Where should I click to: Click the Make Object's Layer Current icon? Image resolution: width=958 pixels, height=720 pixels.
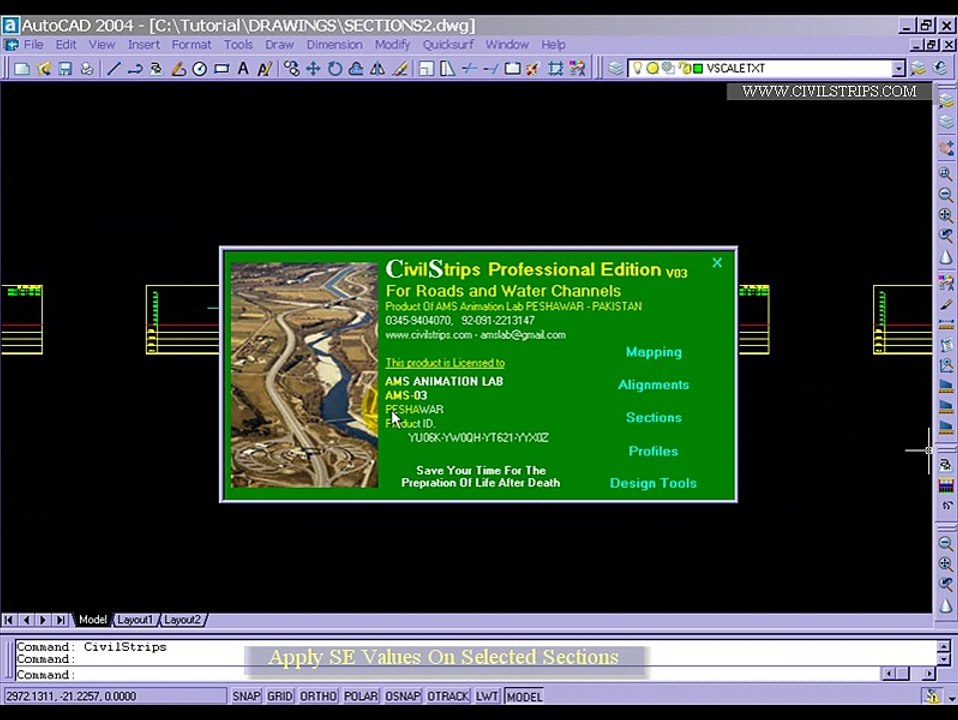[x=918, y=68]
